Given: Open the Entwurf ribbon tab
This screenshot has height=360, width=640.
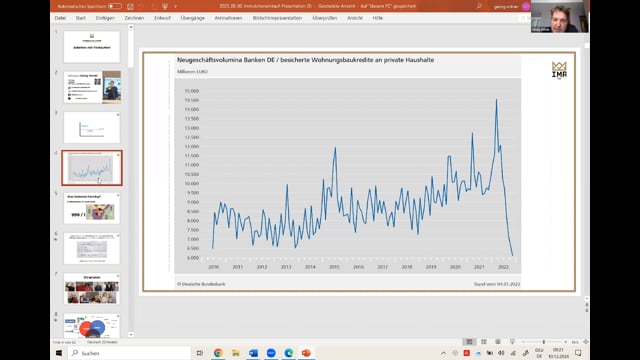Looking at the screenshot, I should pos(162,18).
